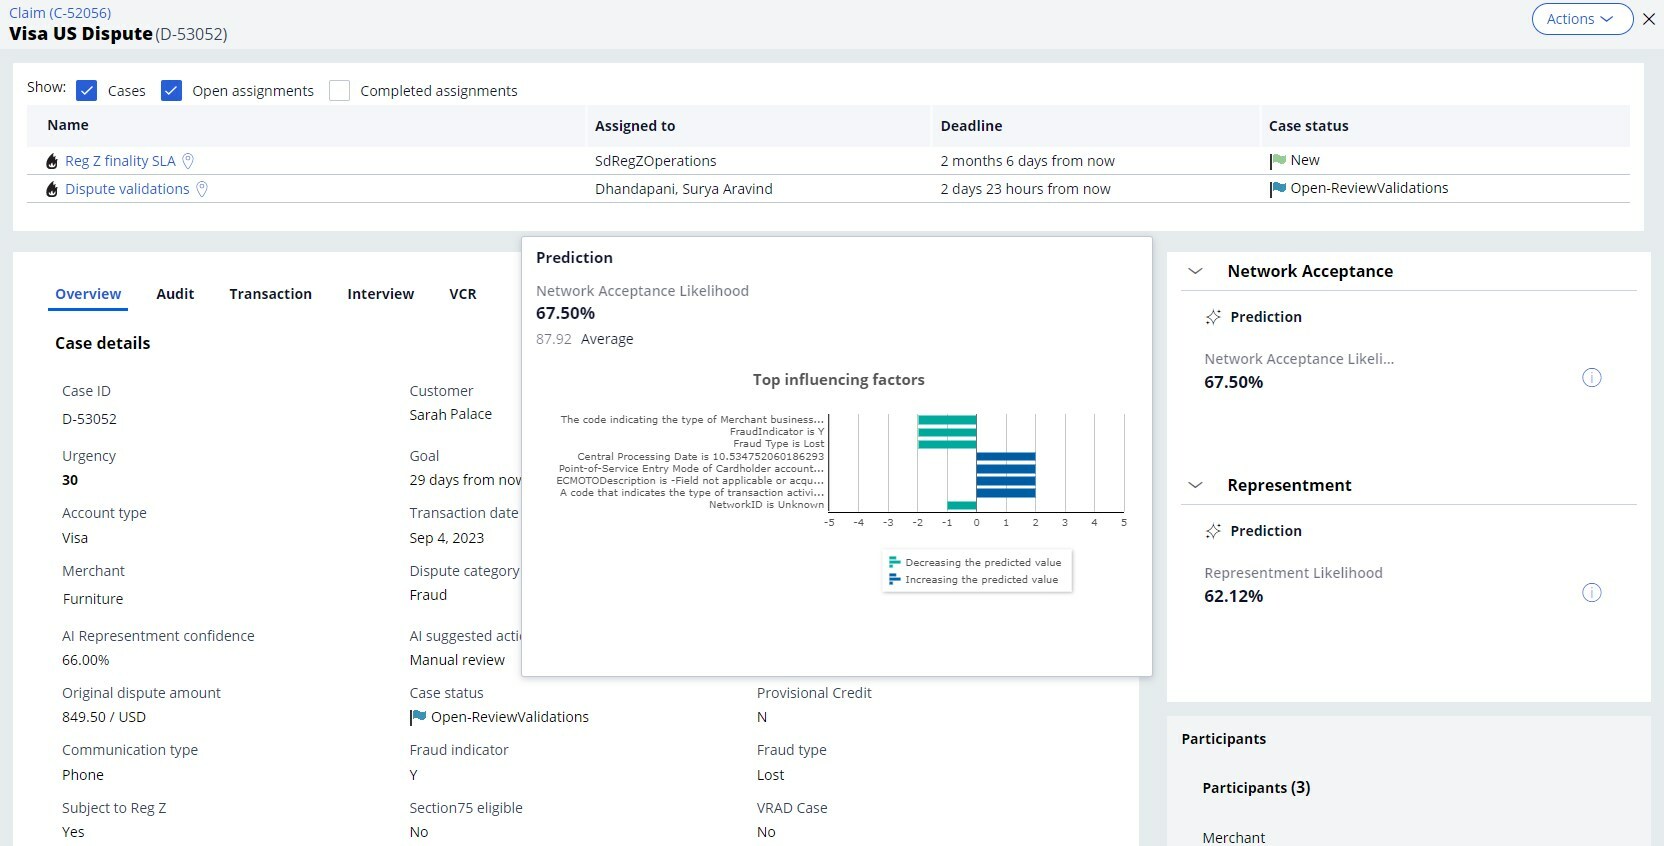
Task: Enable the Completed assignments checkbox
Action: pos(340,91)
